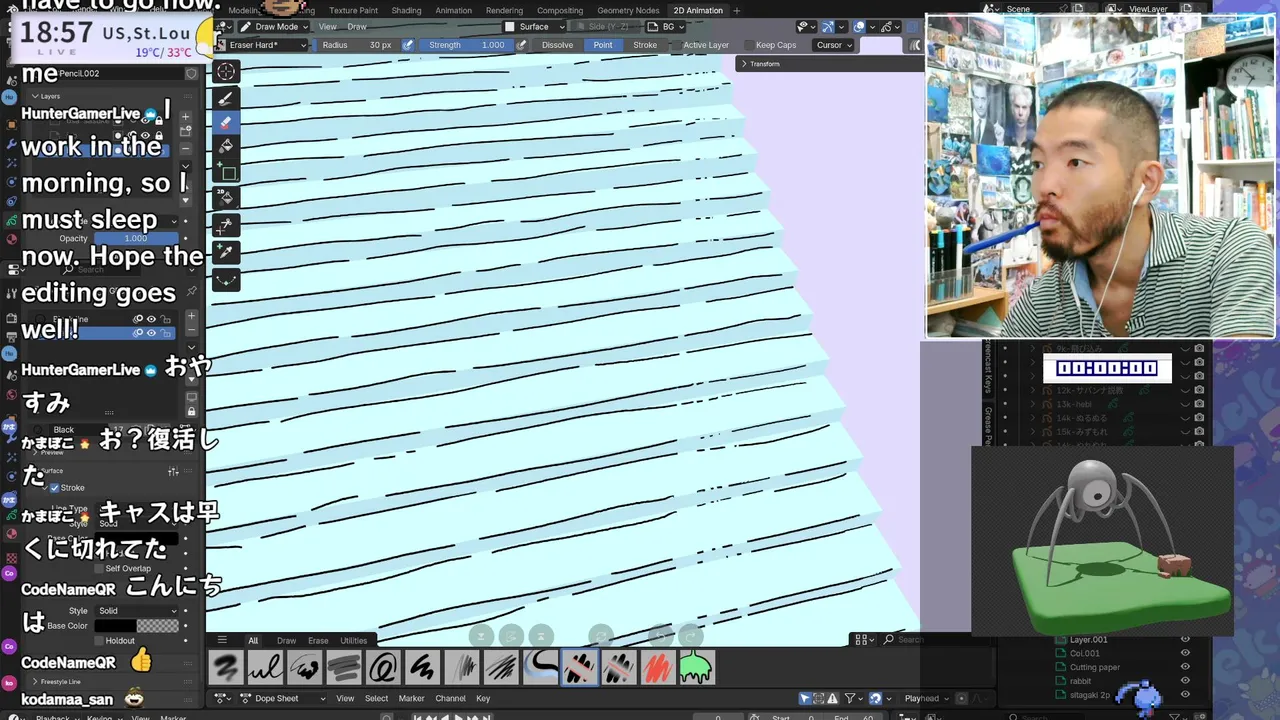Toggle viewport overlays icon
Viewport: 1280px width, 720px height.
click(x=859, y=27)
